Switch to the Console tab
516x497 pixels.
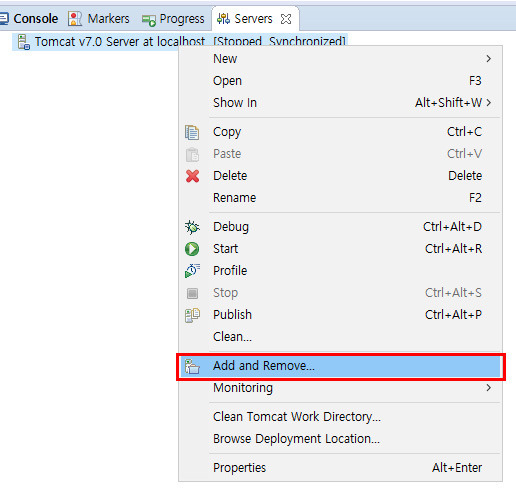[29, 19]
